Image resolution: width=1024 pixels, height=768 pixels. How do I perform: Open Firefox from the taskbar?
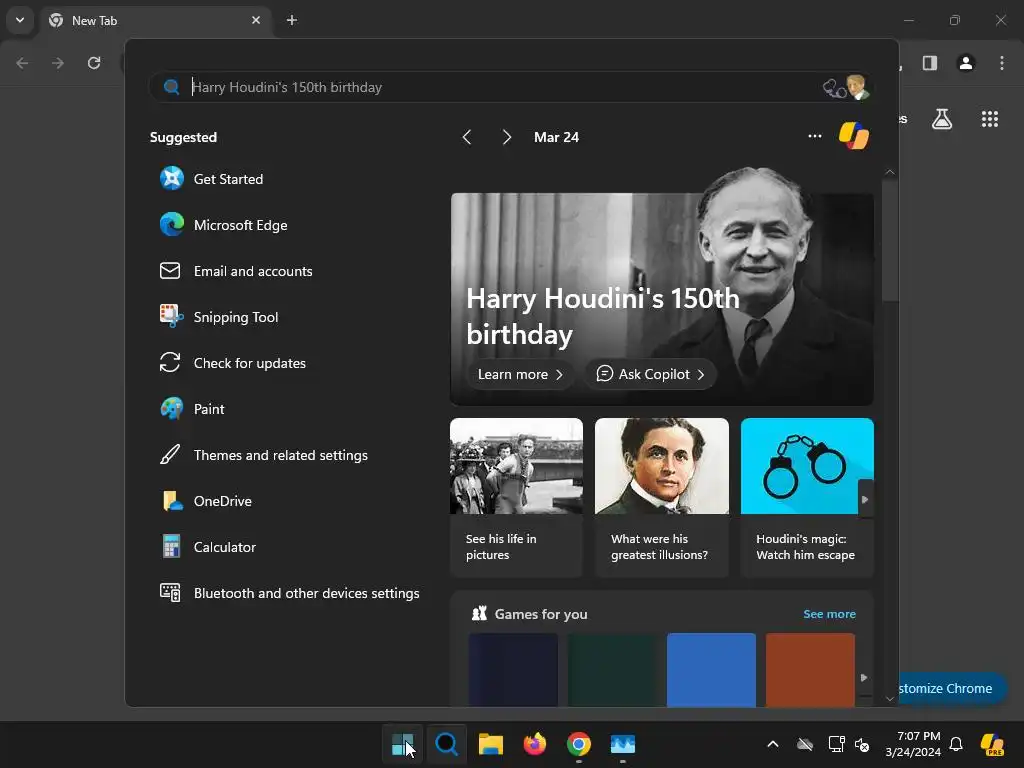tap(535, 744)
